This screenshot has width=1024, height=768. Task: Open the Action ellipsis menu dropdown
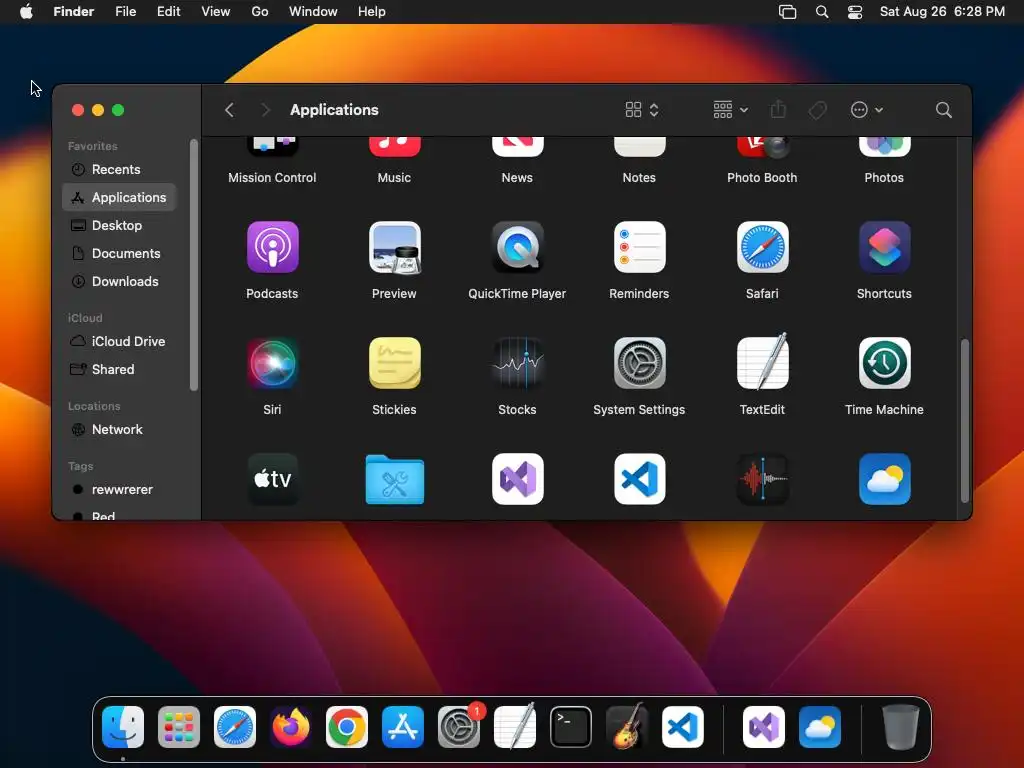point(867,110)
